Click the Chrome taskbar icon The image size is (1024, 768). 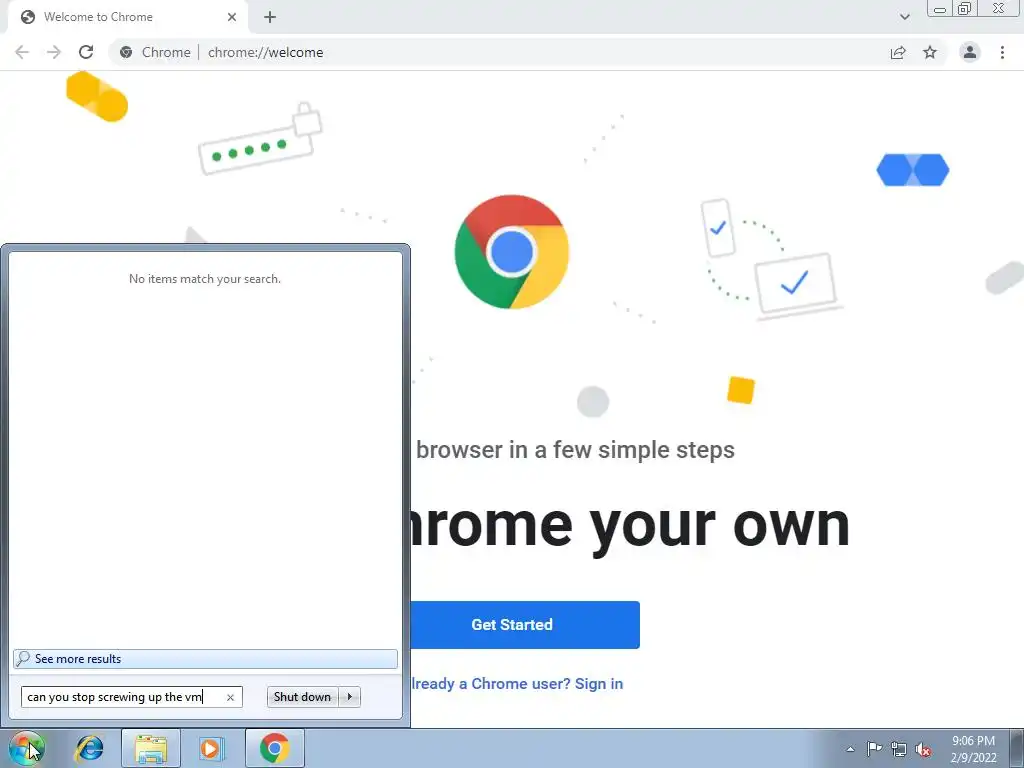[x=274, y=748]
